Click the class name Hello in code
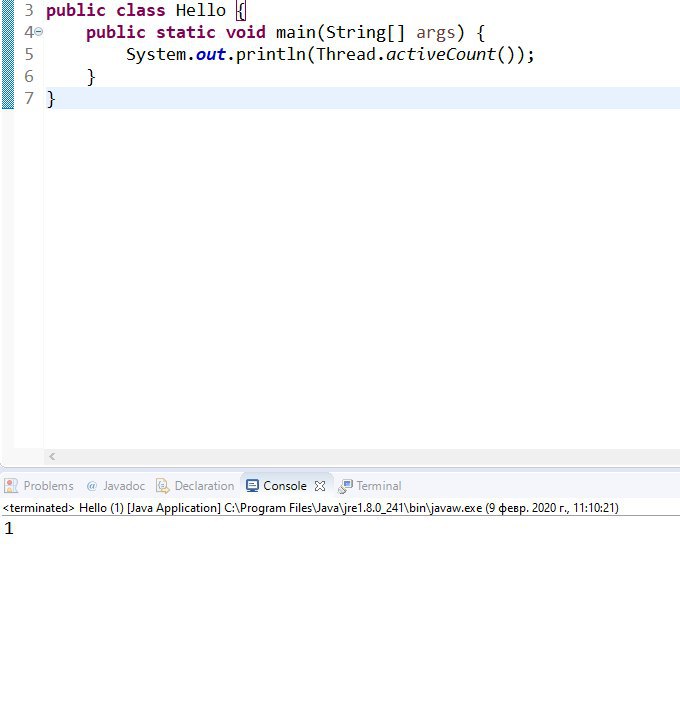The height and width of the screenshot is (708, 680). 200,10
